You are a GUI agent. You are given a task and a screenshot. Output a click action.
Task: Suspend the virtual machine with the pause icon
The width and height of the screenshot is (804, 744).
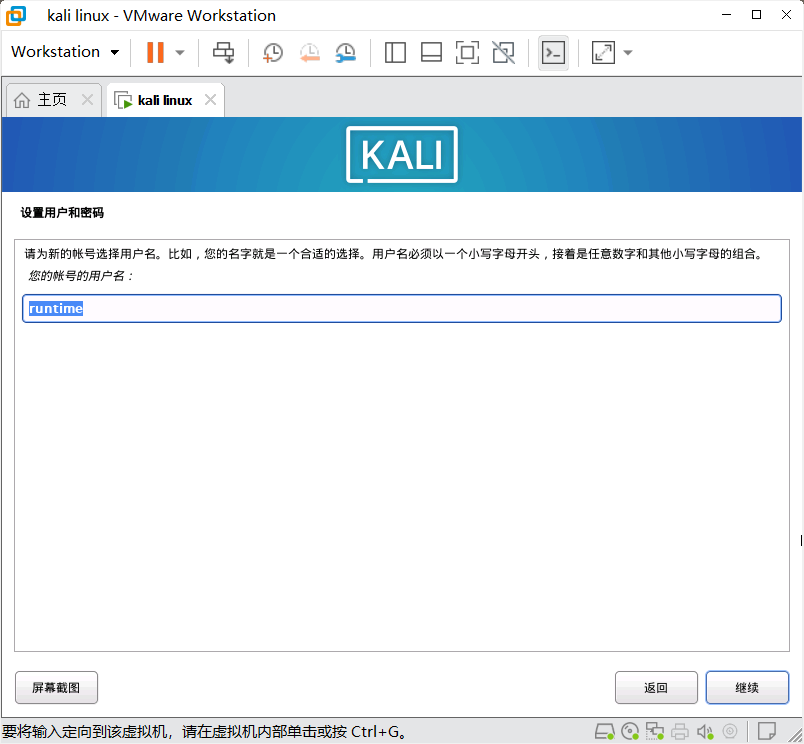pos(157,52)
